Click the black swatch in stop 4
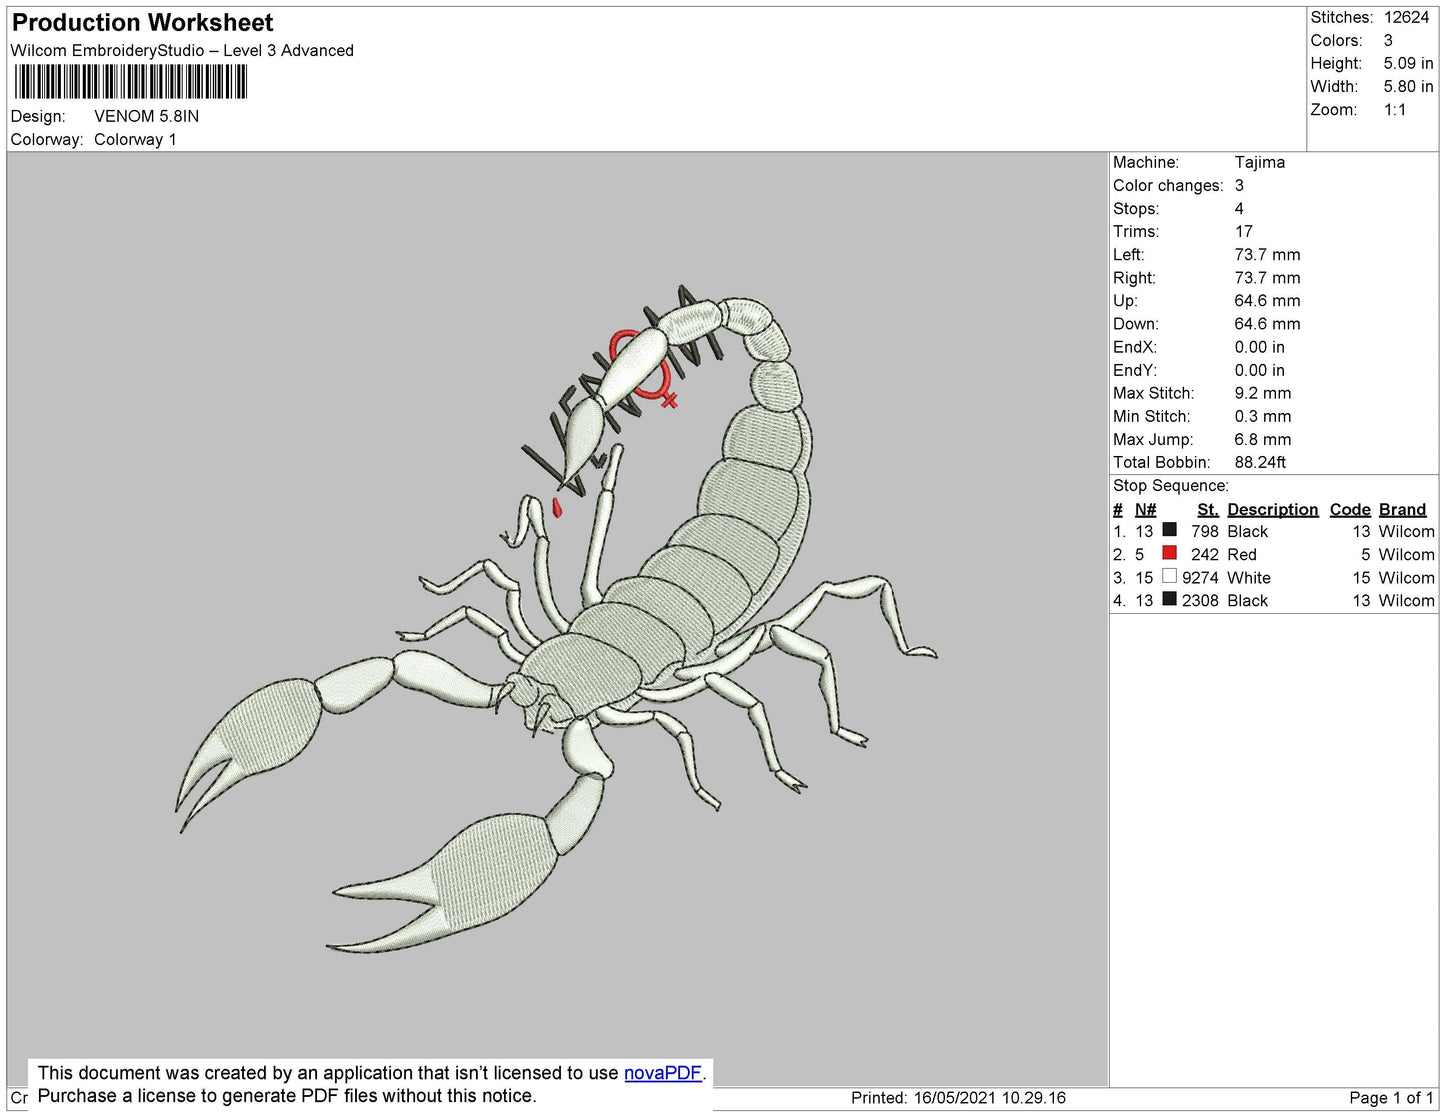This screenshot has width=1445, height=1117. (x=1169, y=599)
